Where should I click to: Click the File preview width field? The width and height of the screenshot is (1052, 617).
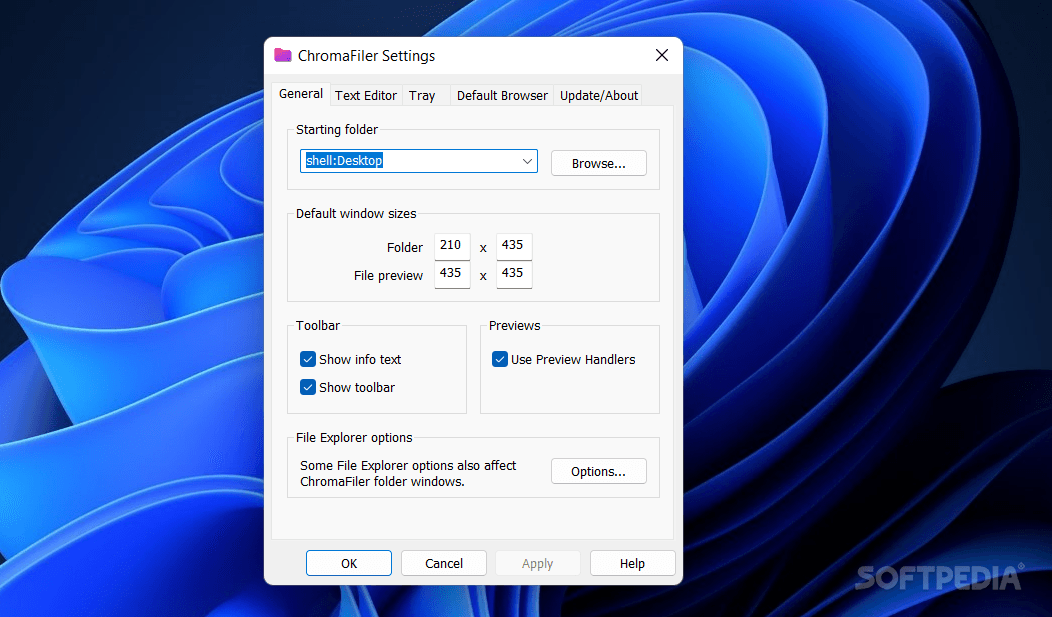click(x=452, y=274)
